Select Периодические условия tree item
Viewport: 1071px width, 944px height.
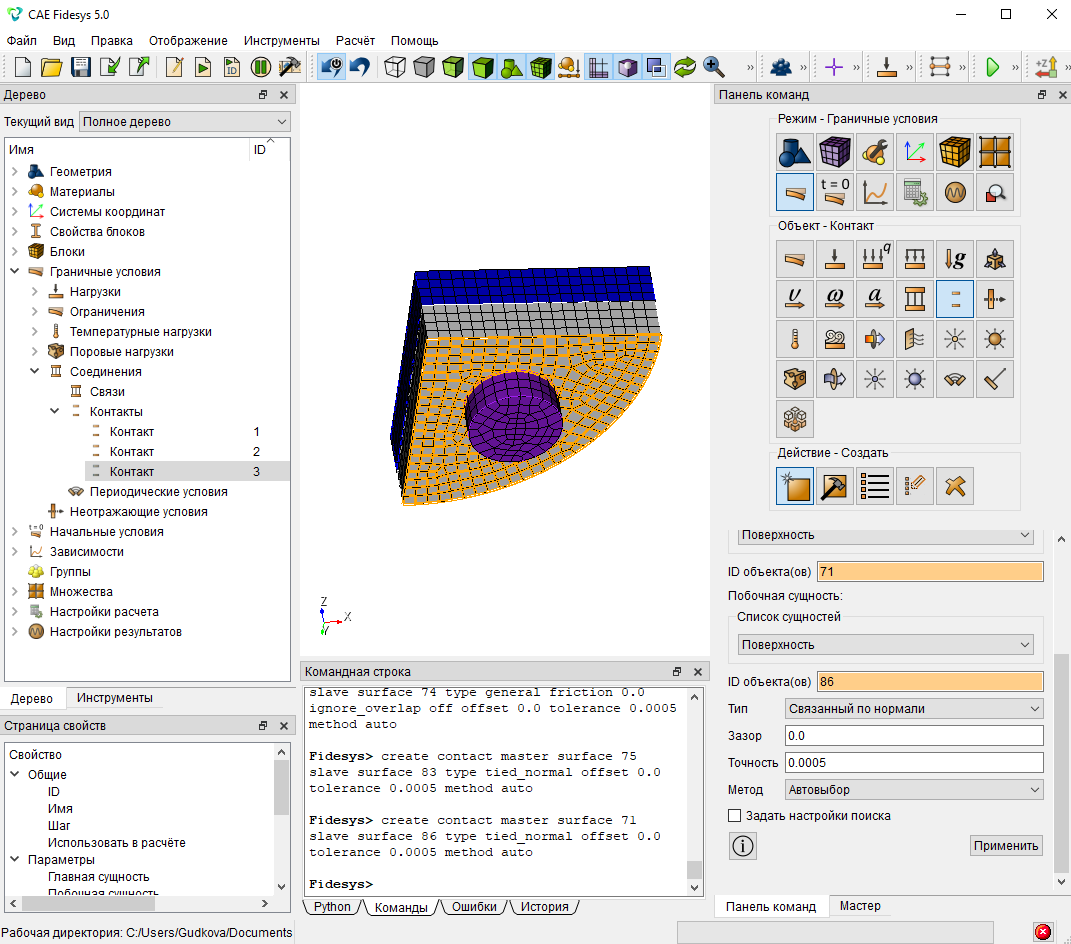point(158,492)
